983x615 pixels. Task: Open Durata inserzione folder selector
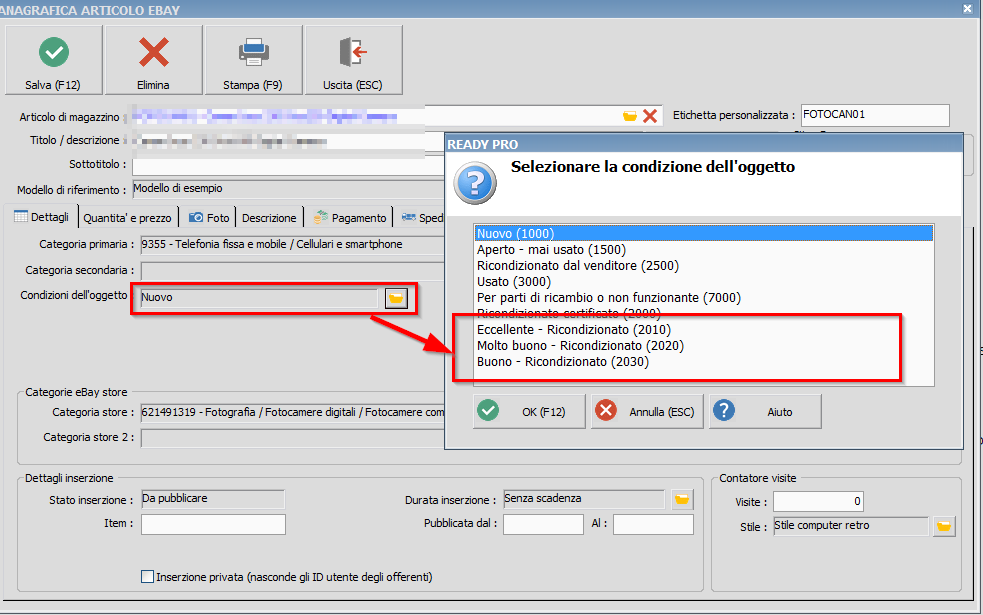(x=682, y=500)
